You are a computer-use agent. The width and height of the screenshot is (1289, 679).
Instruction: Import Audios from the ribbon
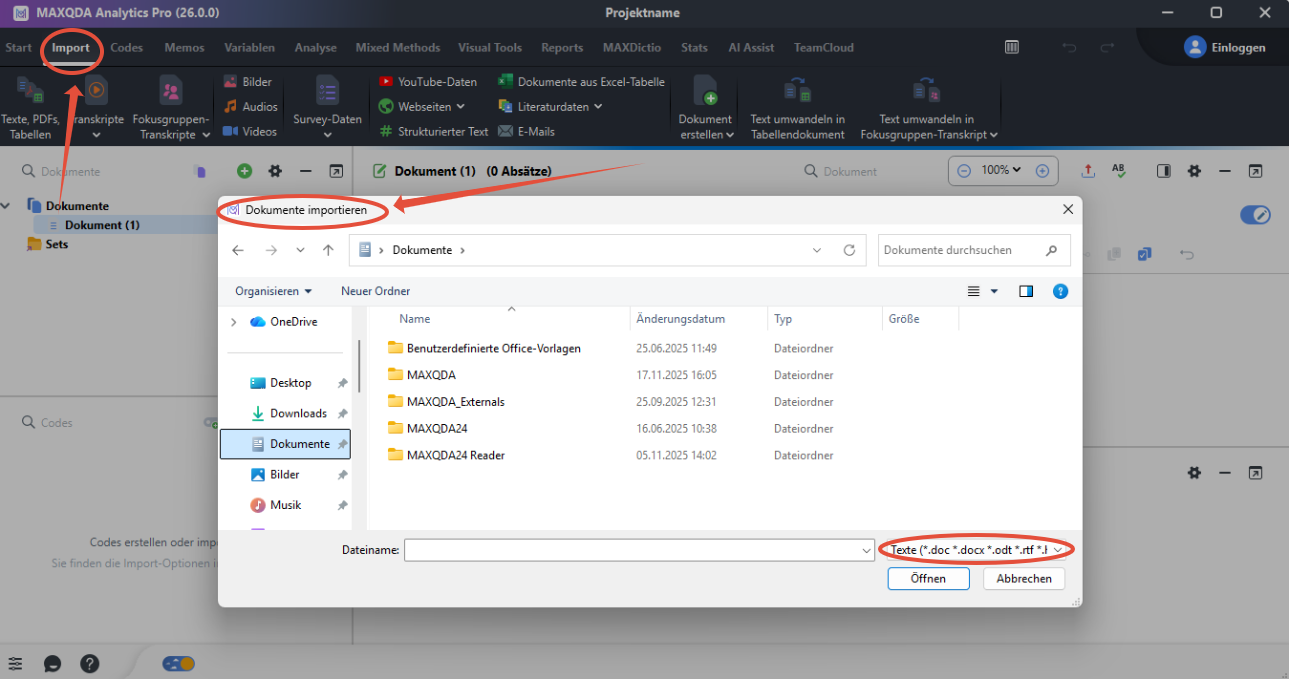(x=250, y=107)
